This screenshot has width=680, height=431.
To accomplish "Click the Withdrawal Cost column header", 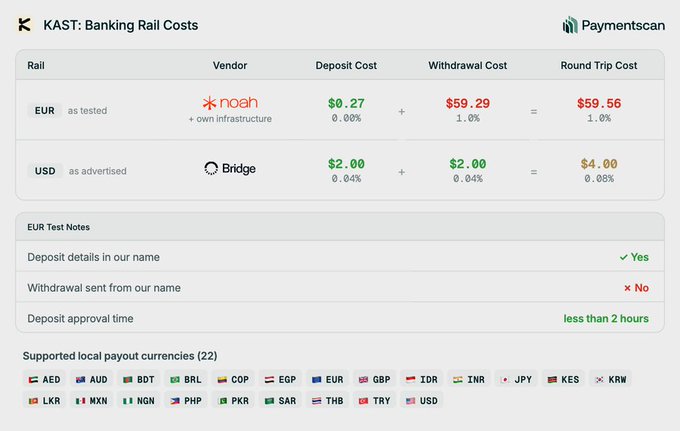I will (468, 65).
